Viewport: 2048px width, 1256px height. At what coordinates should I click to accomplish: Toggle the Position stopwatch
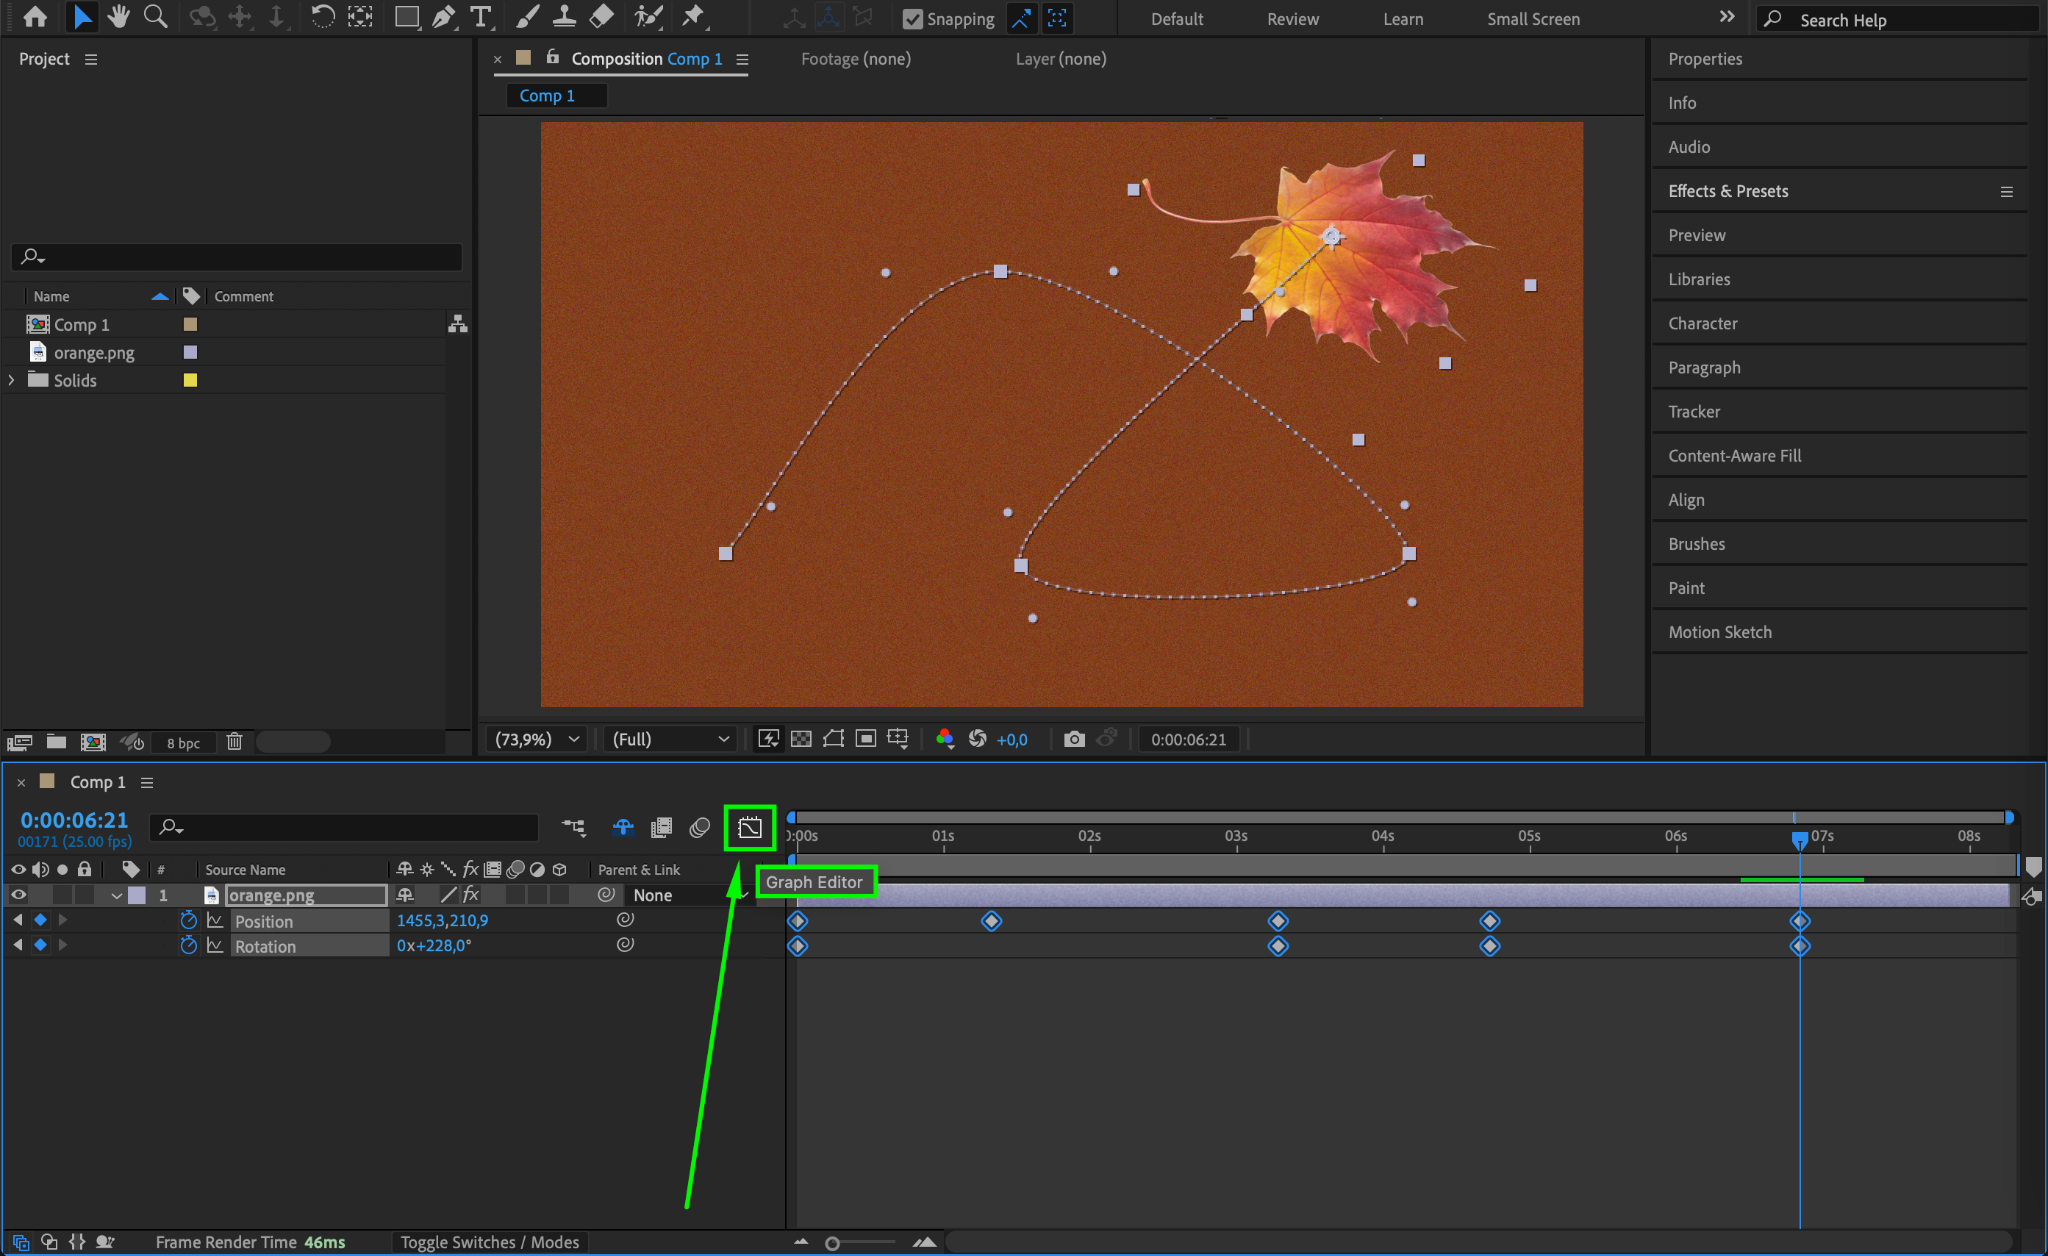tap(188, 920)
